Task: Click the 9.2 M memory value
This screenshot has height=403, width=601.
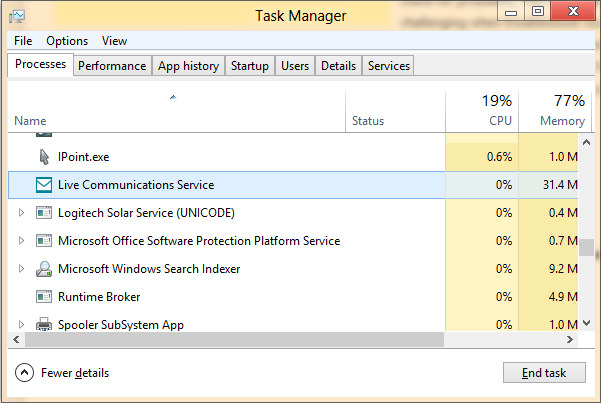Action: coord(563,269)
